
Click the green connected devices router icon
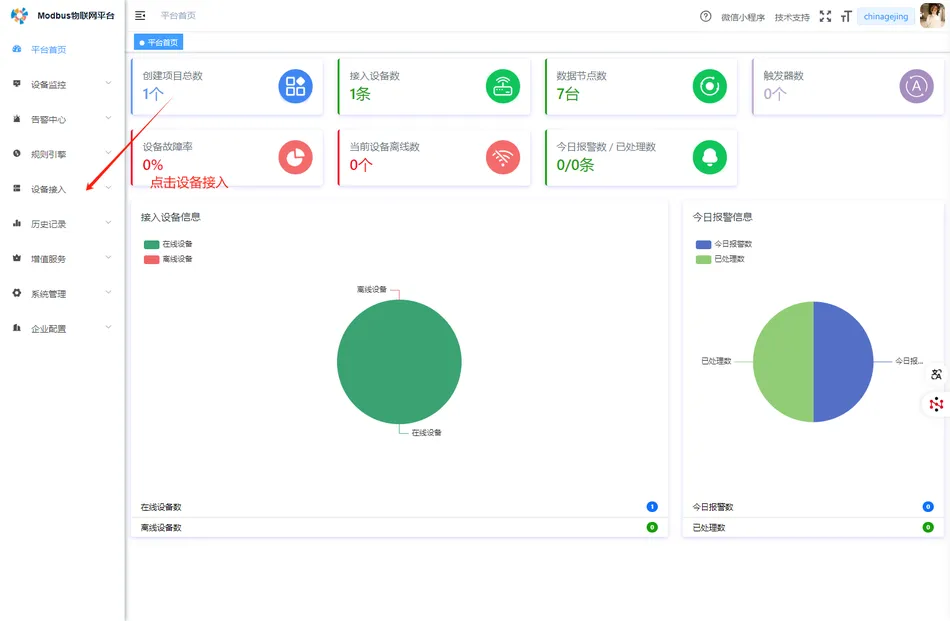pyautogui.click(x=503, y=86)
